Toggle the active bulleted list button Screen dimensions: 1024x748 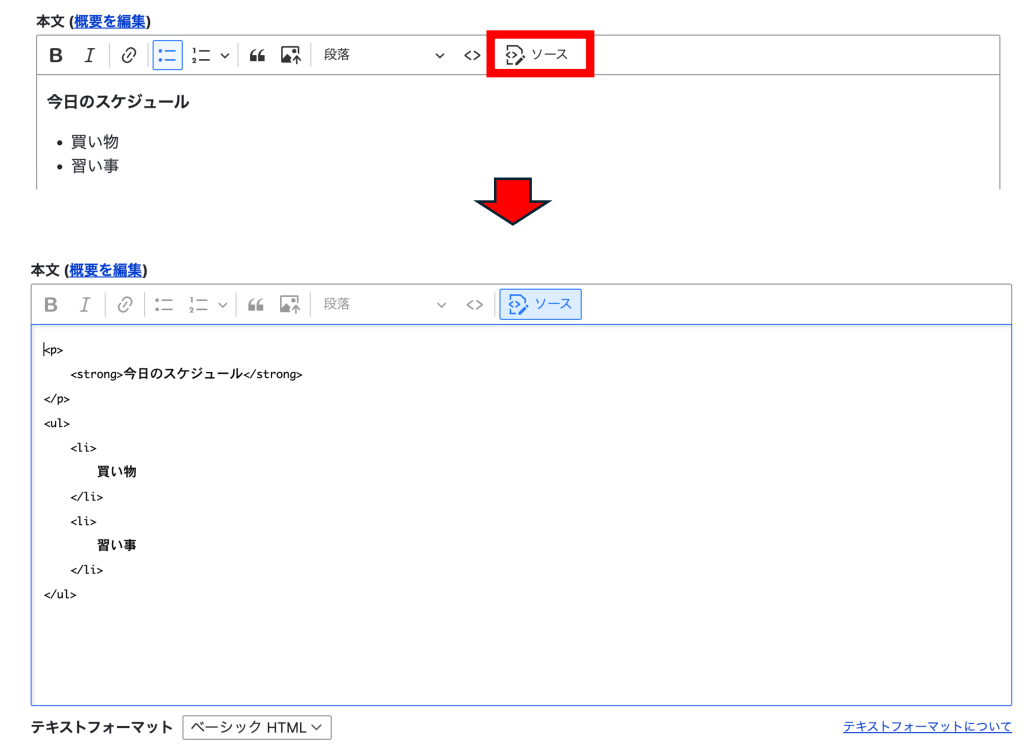click(167, 55)
